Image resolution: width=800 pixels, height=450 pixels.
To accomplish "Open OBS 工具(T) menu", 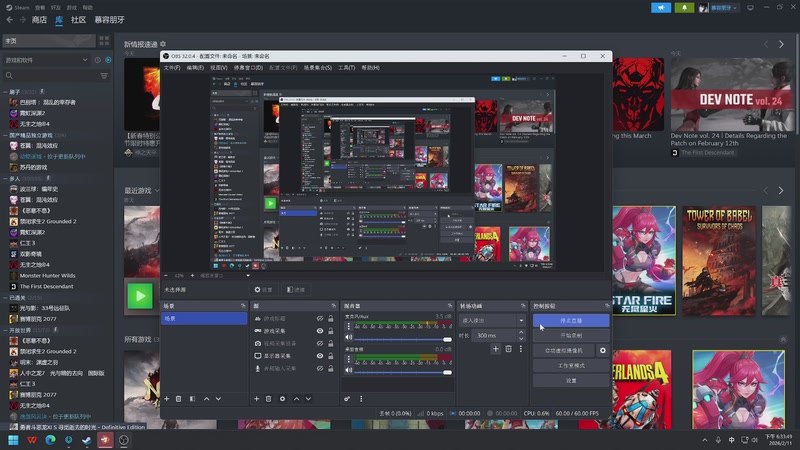I will tap(346, 67).
